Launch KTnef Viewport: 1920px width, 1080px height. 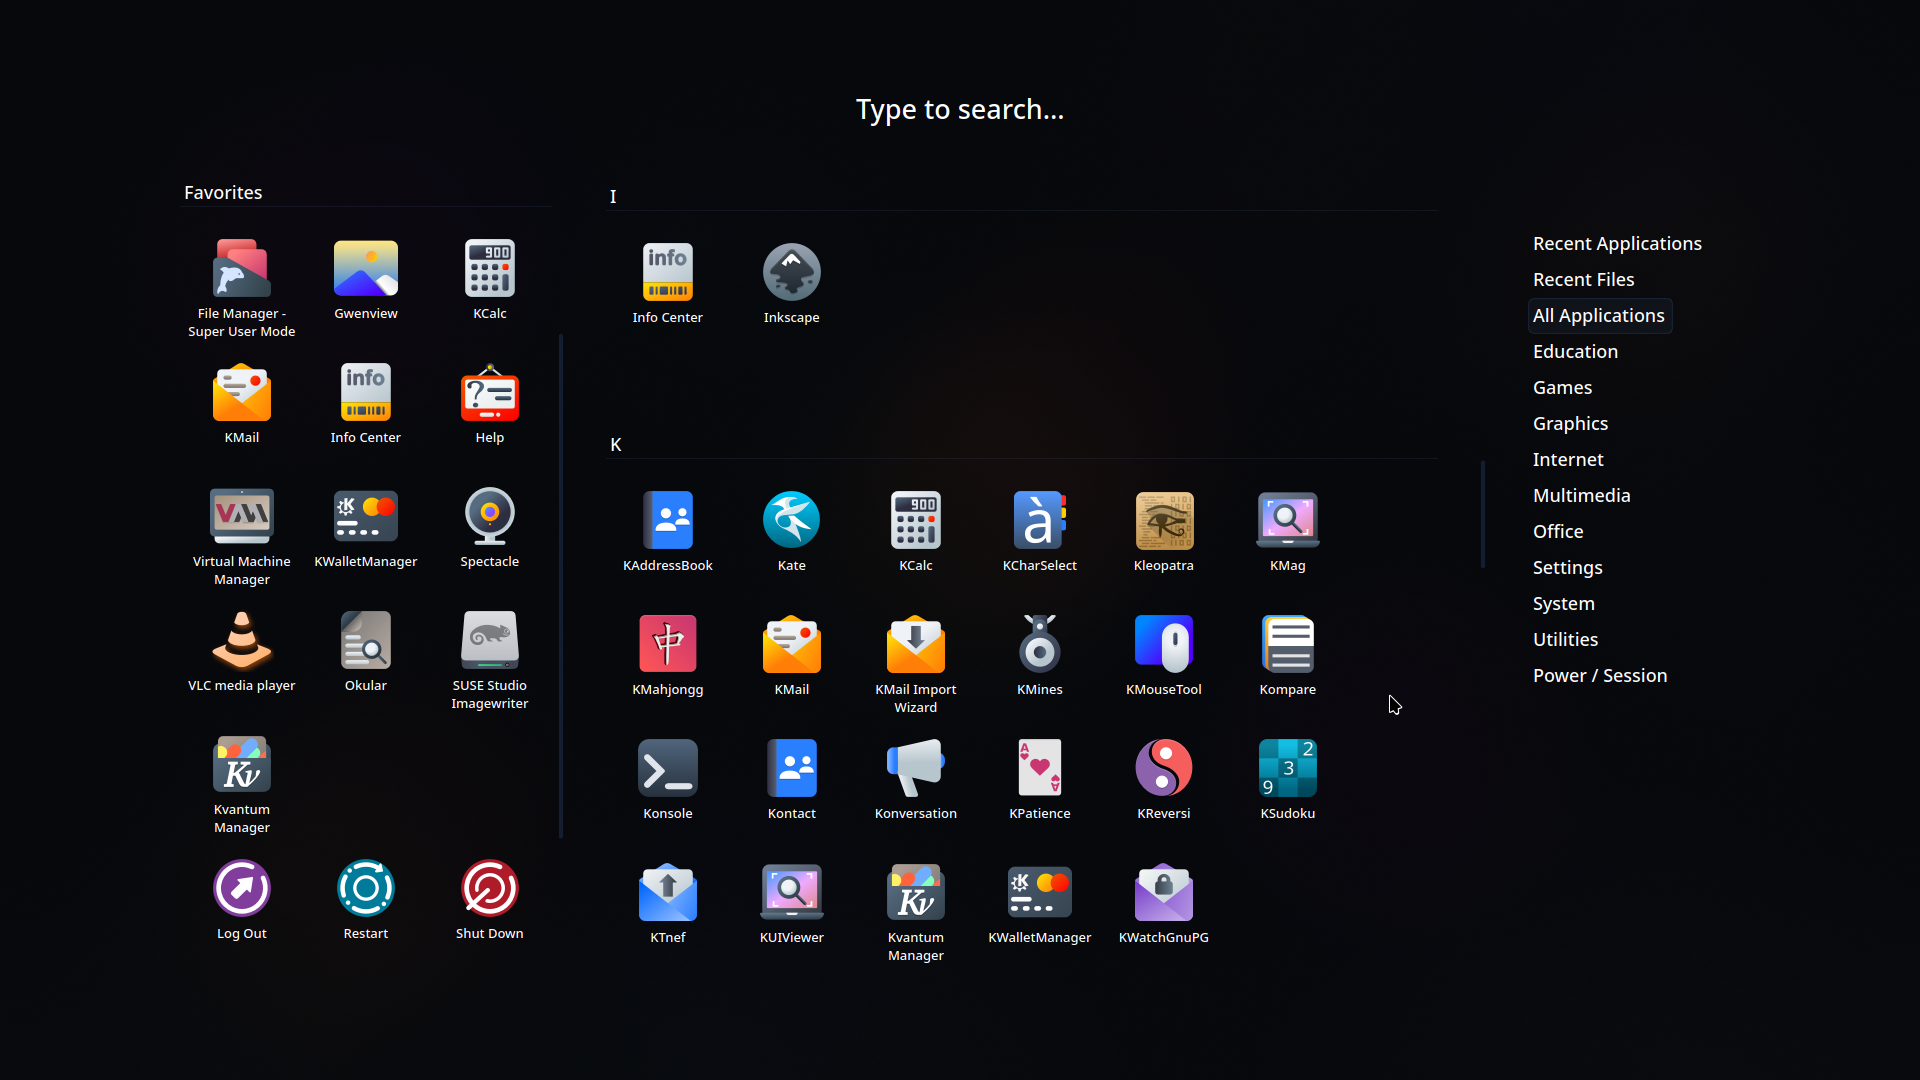pyautogui.click(x=668, y=904)
